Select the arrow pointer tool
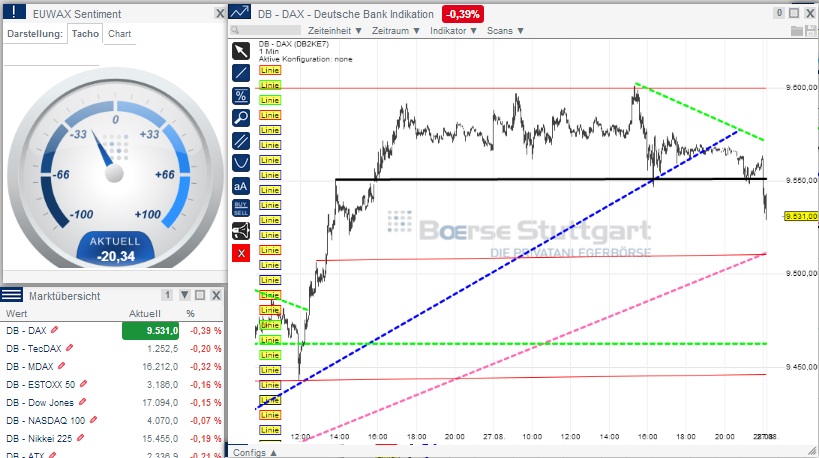This screenshot has height=458, width=819. [x=241, y=51]
